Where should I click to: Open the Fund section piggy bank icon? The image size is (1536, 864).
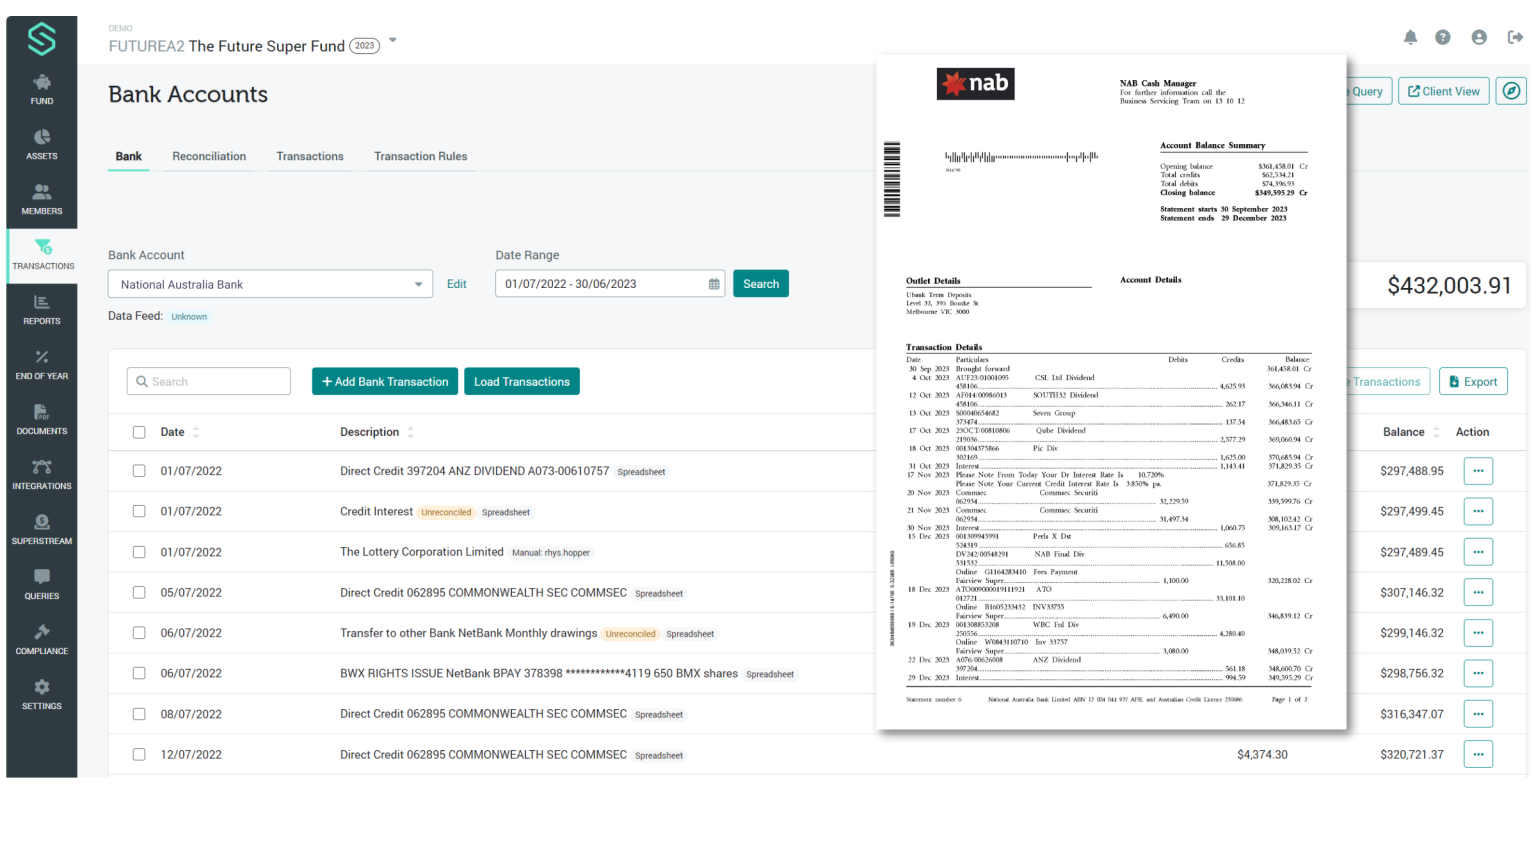(x=42, y=83)
